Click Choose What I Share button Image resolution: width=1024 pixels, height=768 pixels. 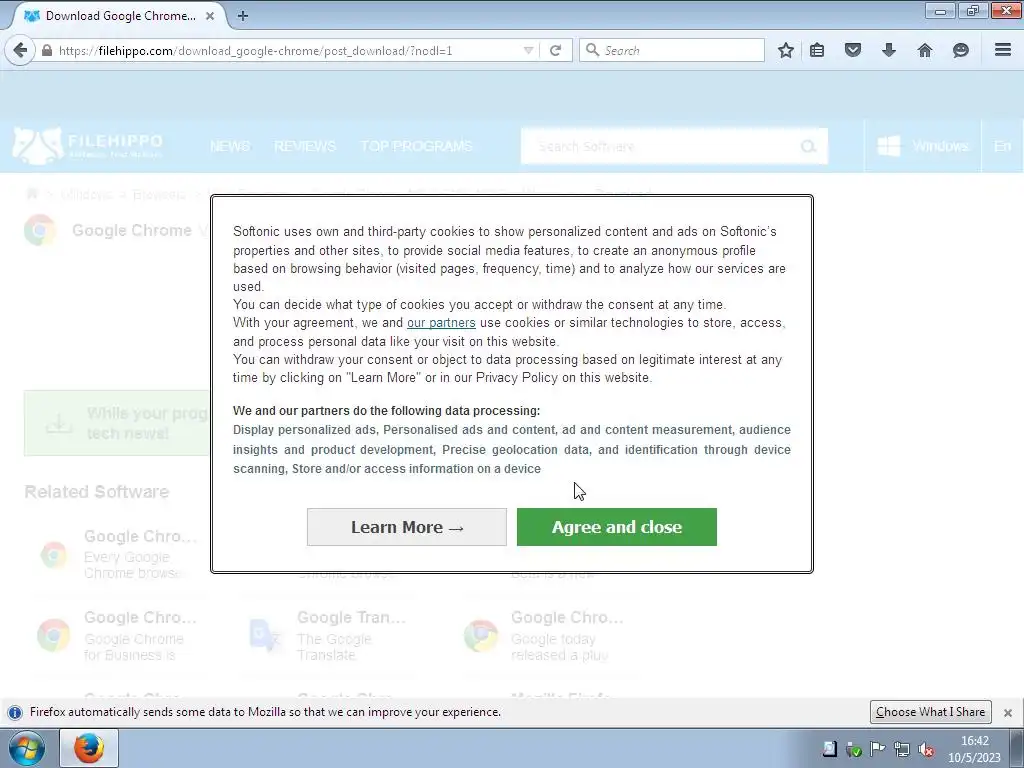coord(931,712)
